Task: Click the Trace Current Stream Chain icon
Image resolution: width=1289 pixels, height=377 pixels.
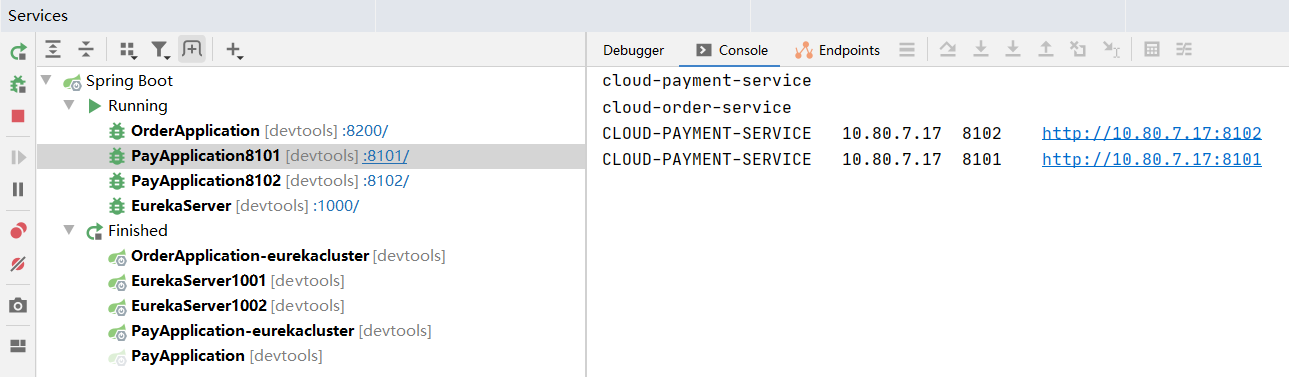Action: (1184, 49)
